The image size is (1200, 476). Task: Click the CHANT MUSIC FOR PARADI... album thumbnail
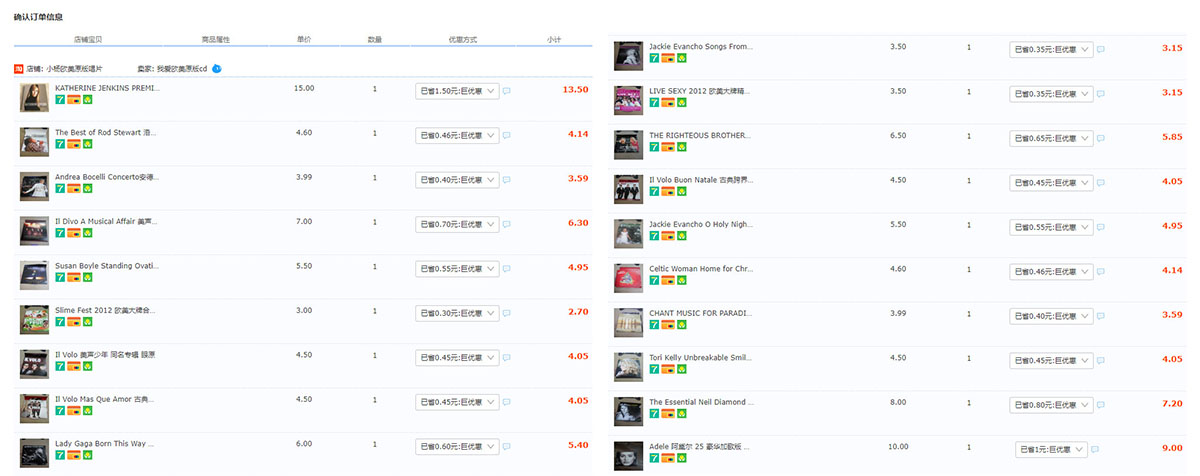[628, 323]
